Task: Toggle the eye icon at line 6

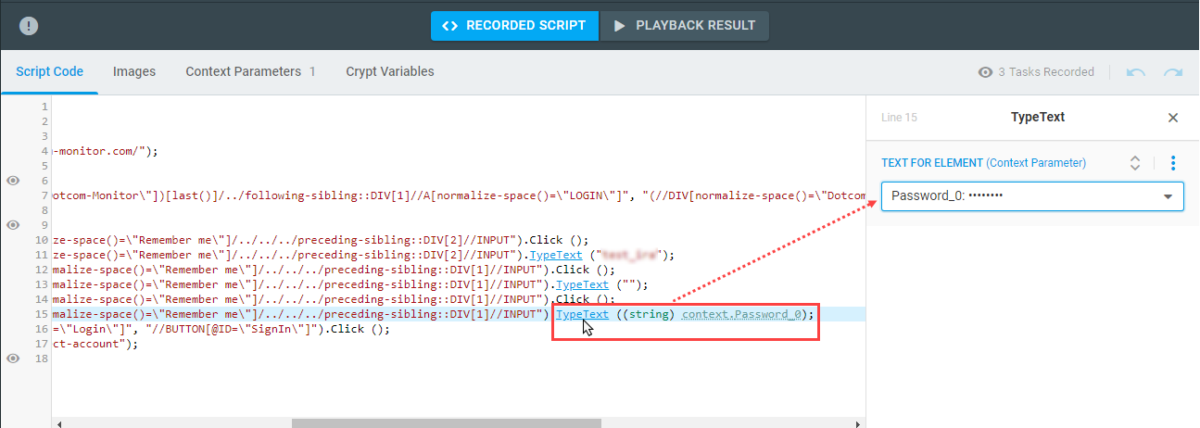Action: [x=14, y=180]
